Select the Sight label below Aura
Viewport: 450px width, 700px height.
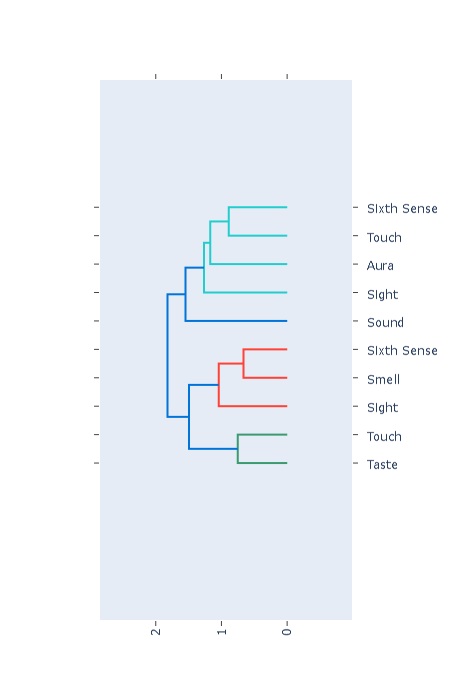point(382,295)
